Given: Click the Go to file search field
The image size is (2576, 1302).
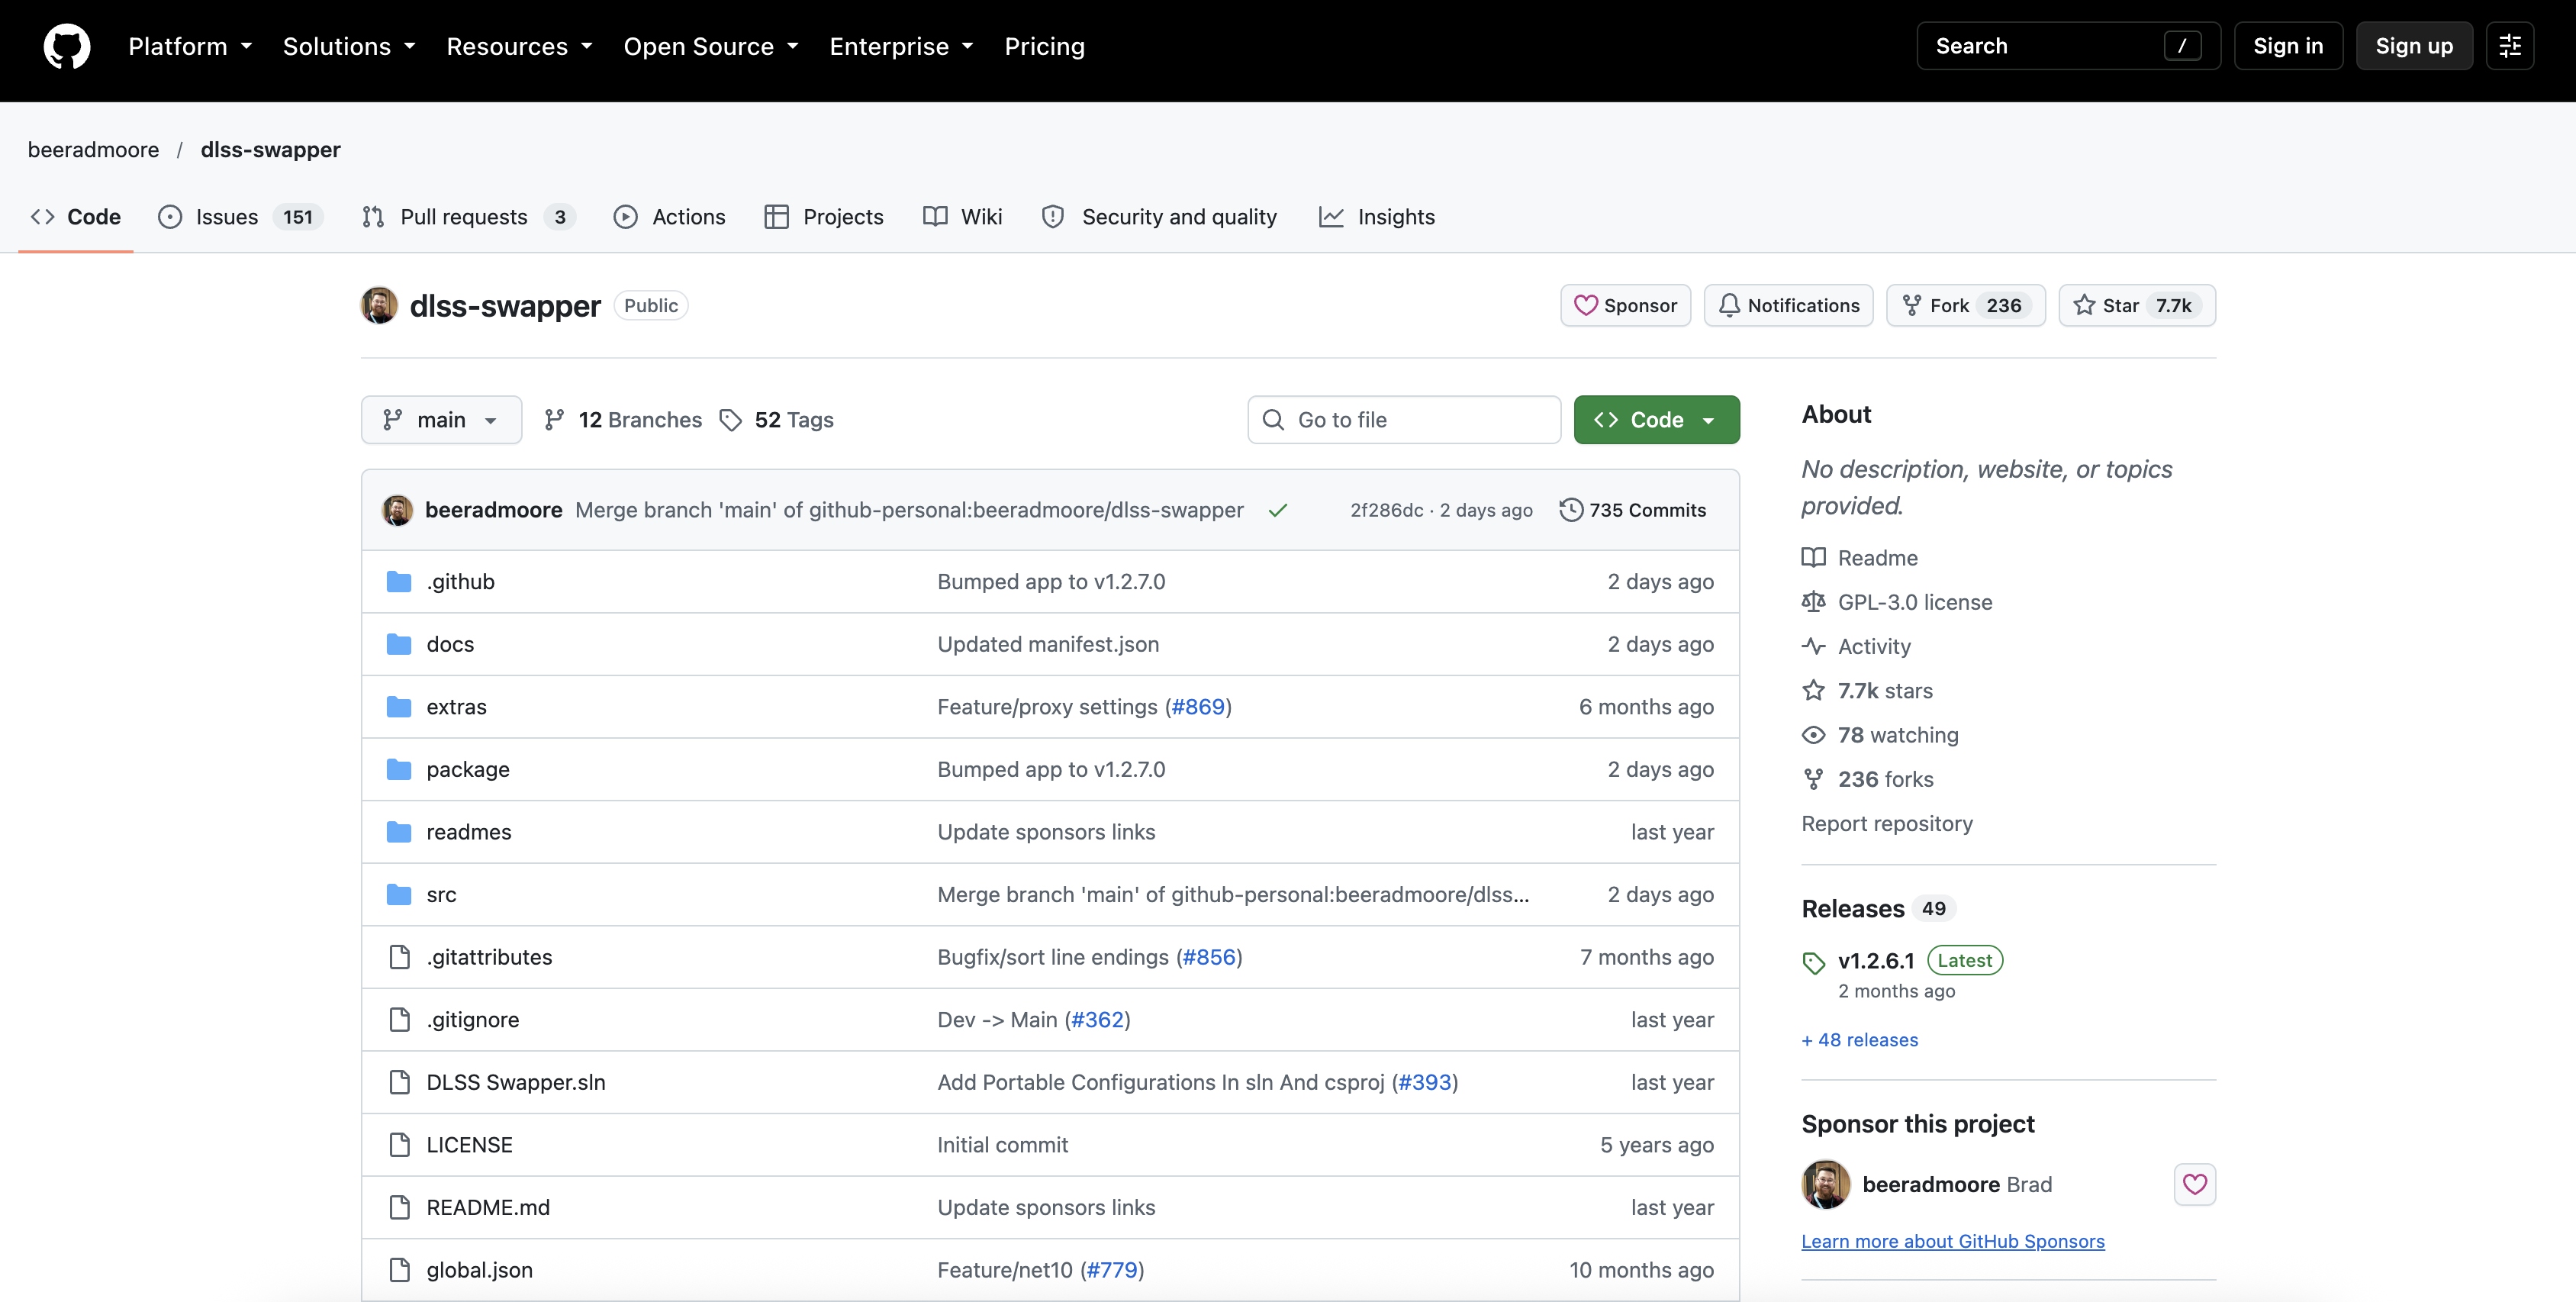Looking at the screenshot, I should [x=1404, y=420].
